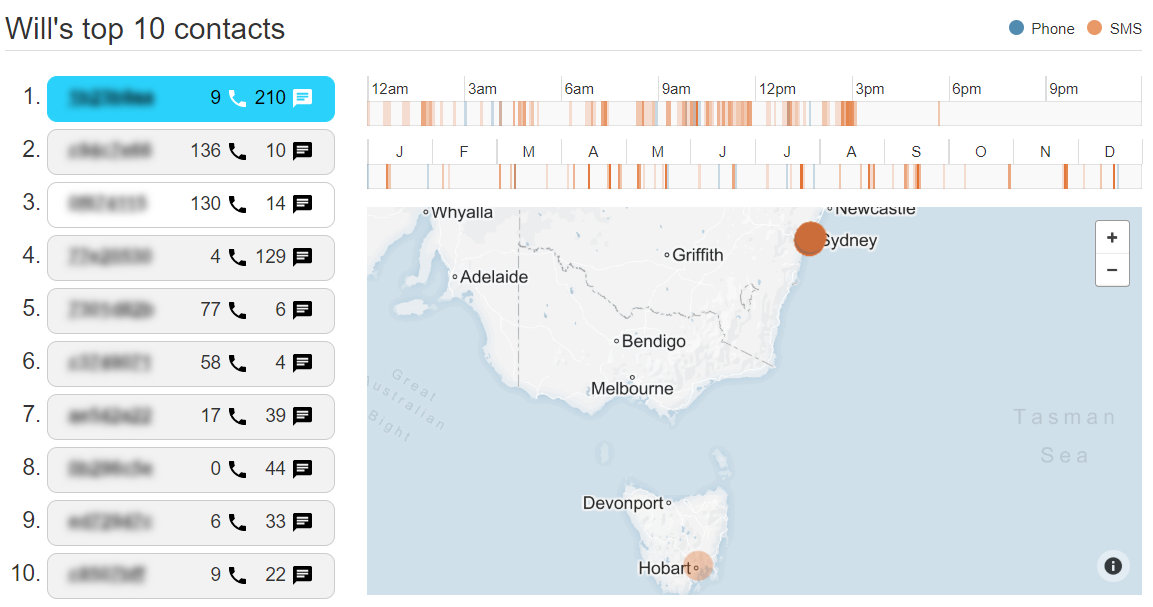This screenshot has width=1153, height=607.
Task: Click the SMS icon in contact row 5
Action: (x=302, y=310)
